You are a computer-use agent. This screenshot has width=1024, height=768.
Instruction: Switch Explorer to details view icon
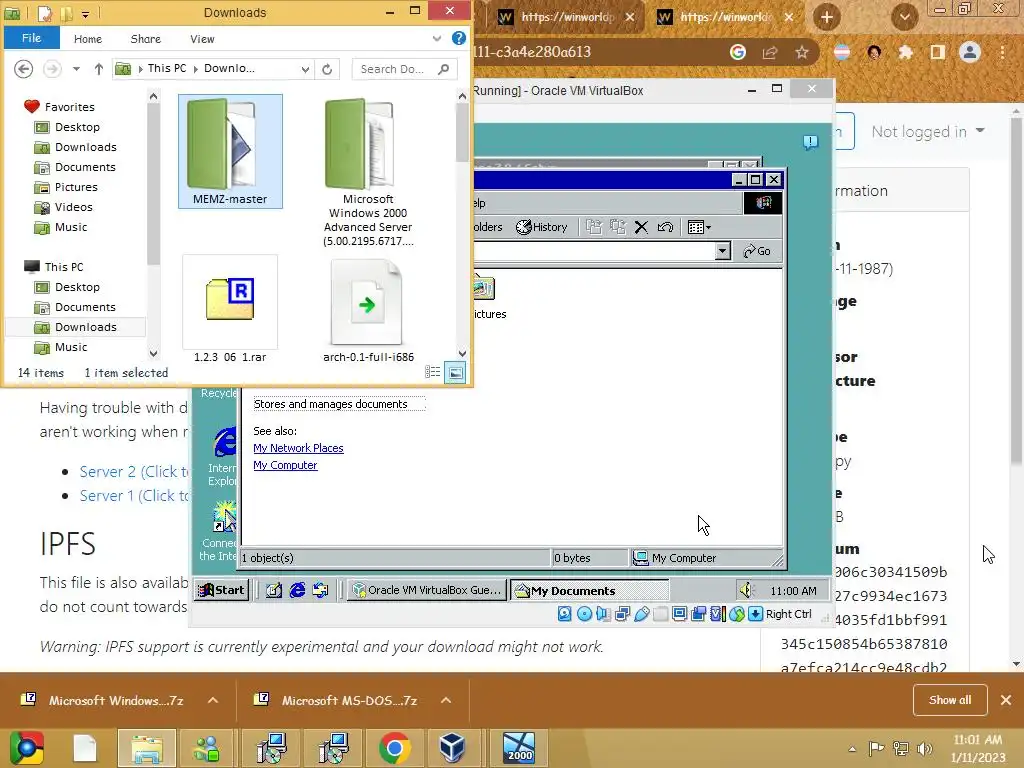coord(432,372)
